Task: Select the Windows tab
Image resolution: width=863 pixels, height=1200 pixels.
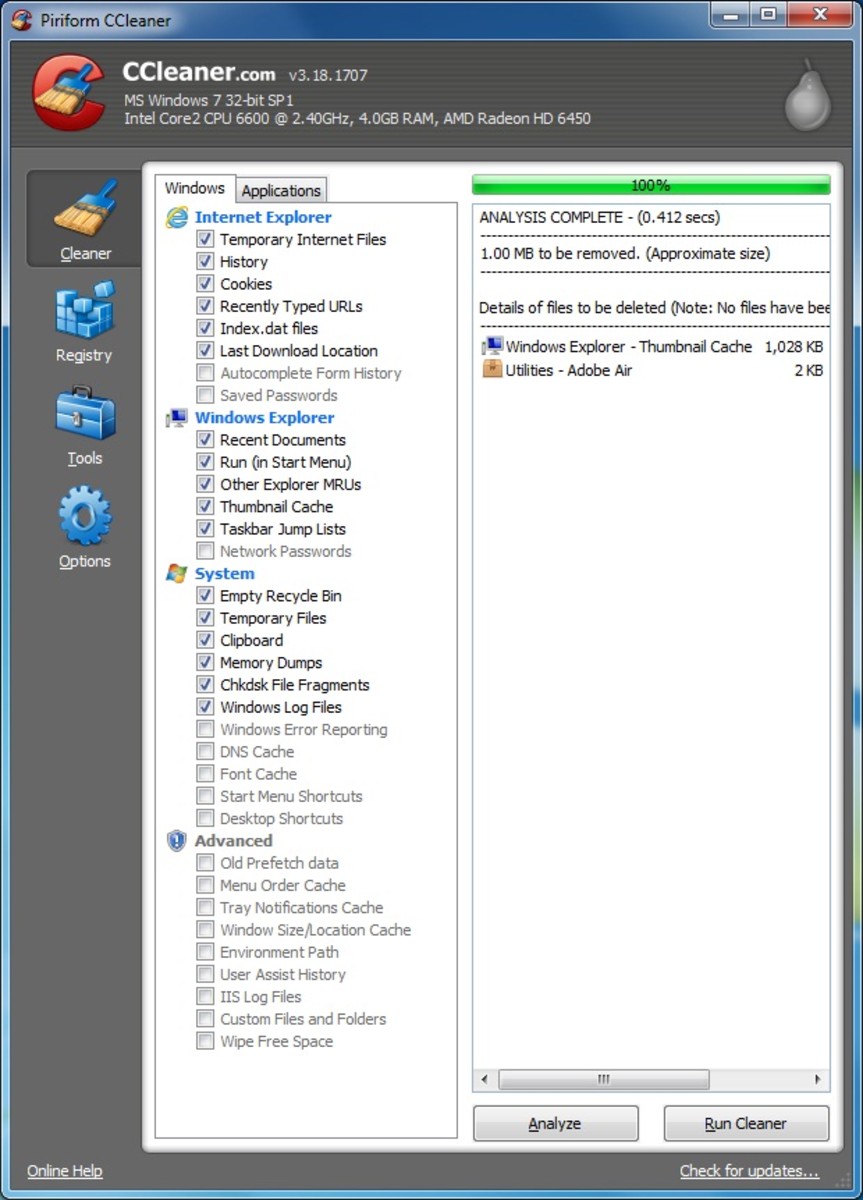Action: tap(195, 188)
